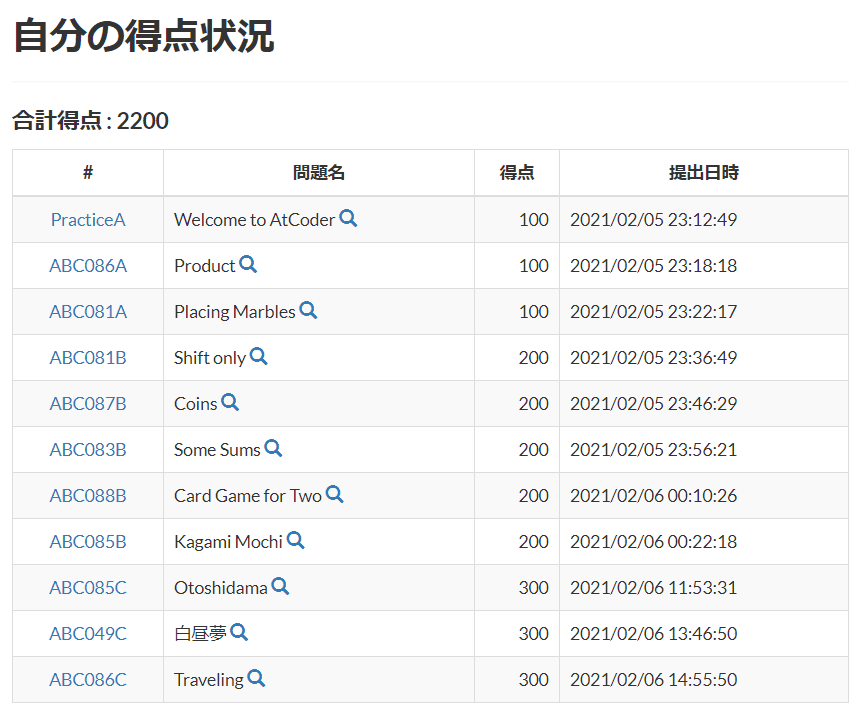Go to the ABC086A problem link

88,266
